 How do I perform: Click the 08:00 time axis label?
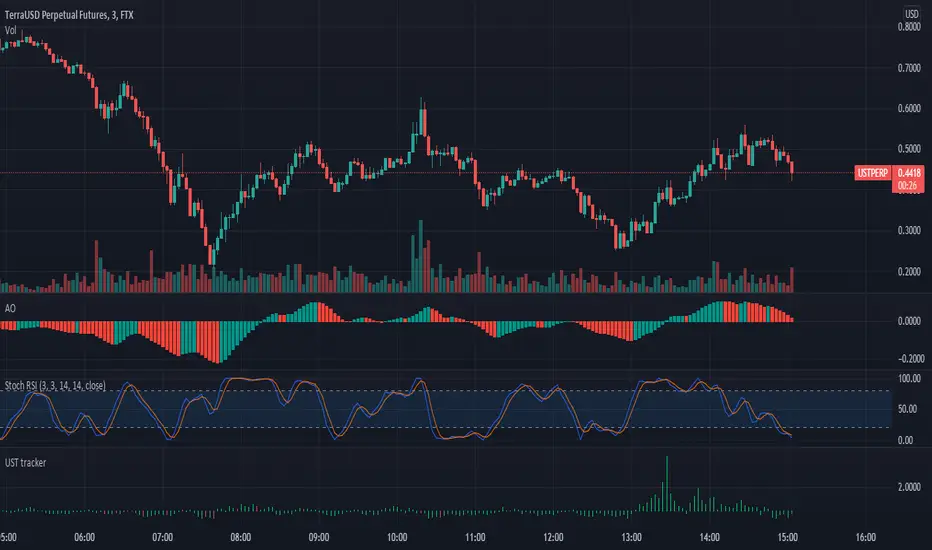(241, 538)
